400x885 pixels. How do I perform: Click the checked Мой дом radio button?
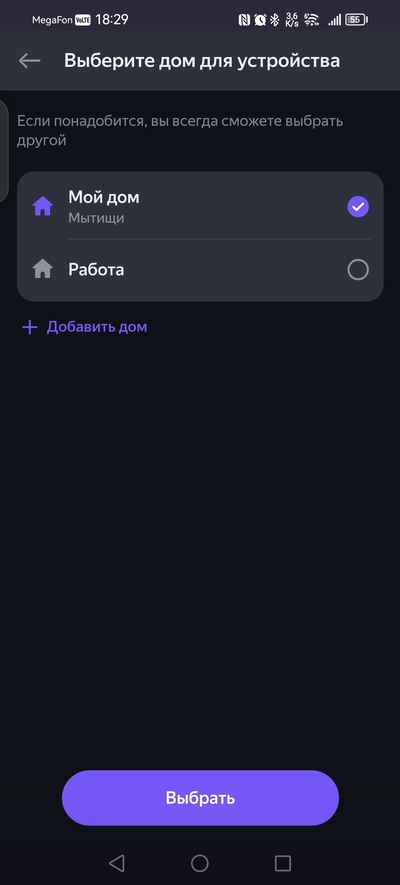click(x=358, y=207)
